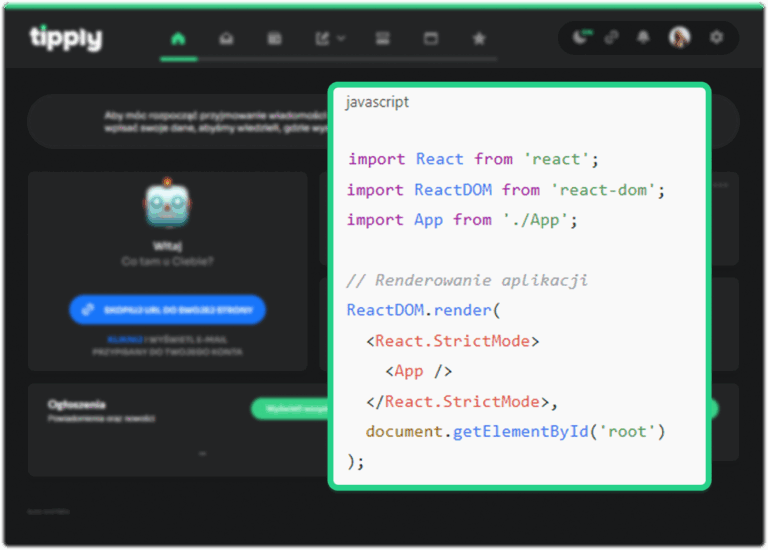Open the stacked rows icon in navigation

point(383,38)
